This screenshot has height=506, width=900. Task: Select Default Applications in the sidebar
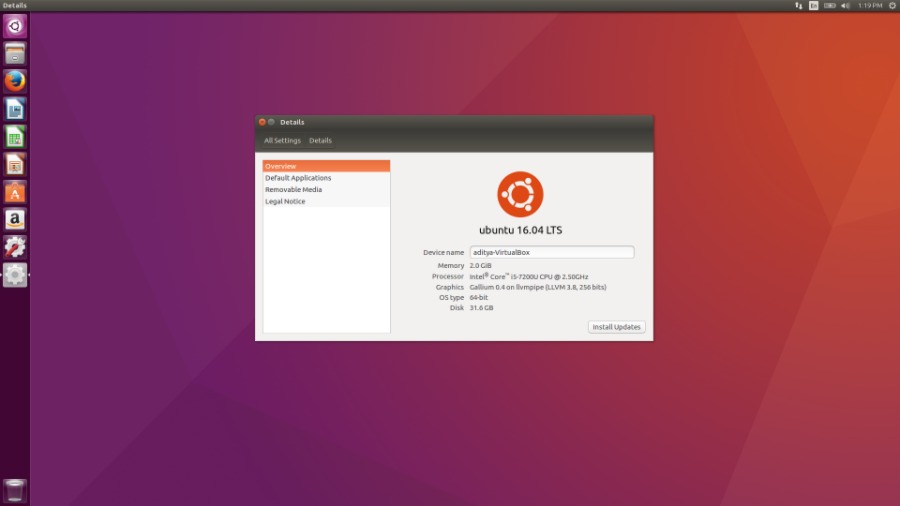[x=298, y=178]
